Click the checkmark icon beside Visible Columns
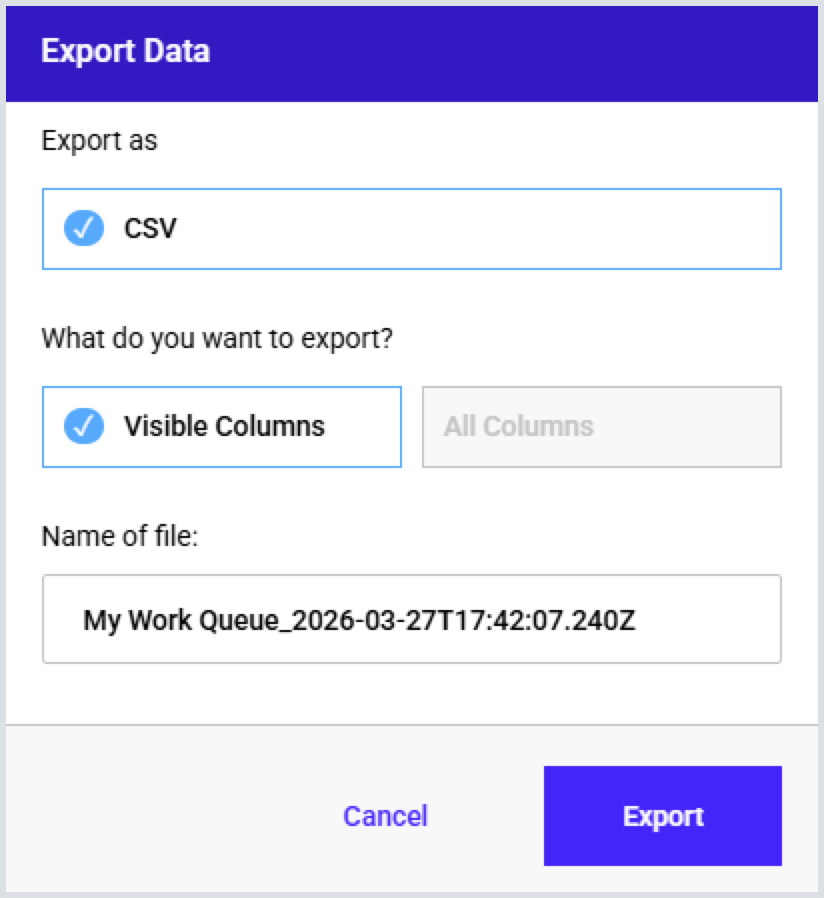 [84, 426]
